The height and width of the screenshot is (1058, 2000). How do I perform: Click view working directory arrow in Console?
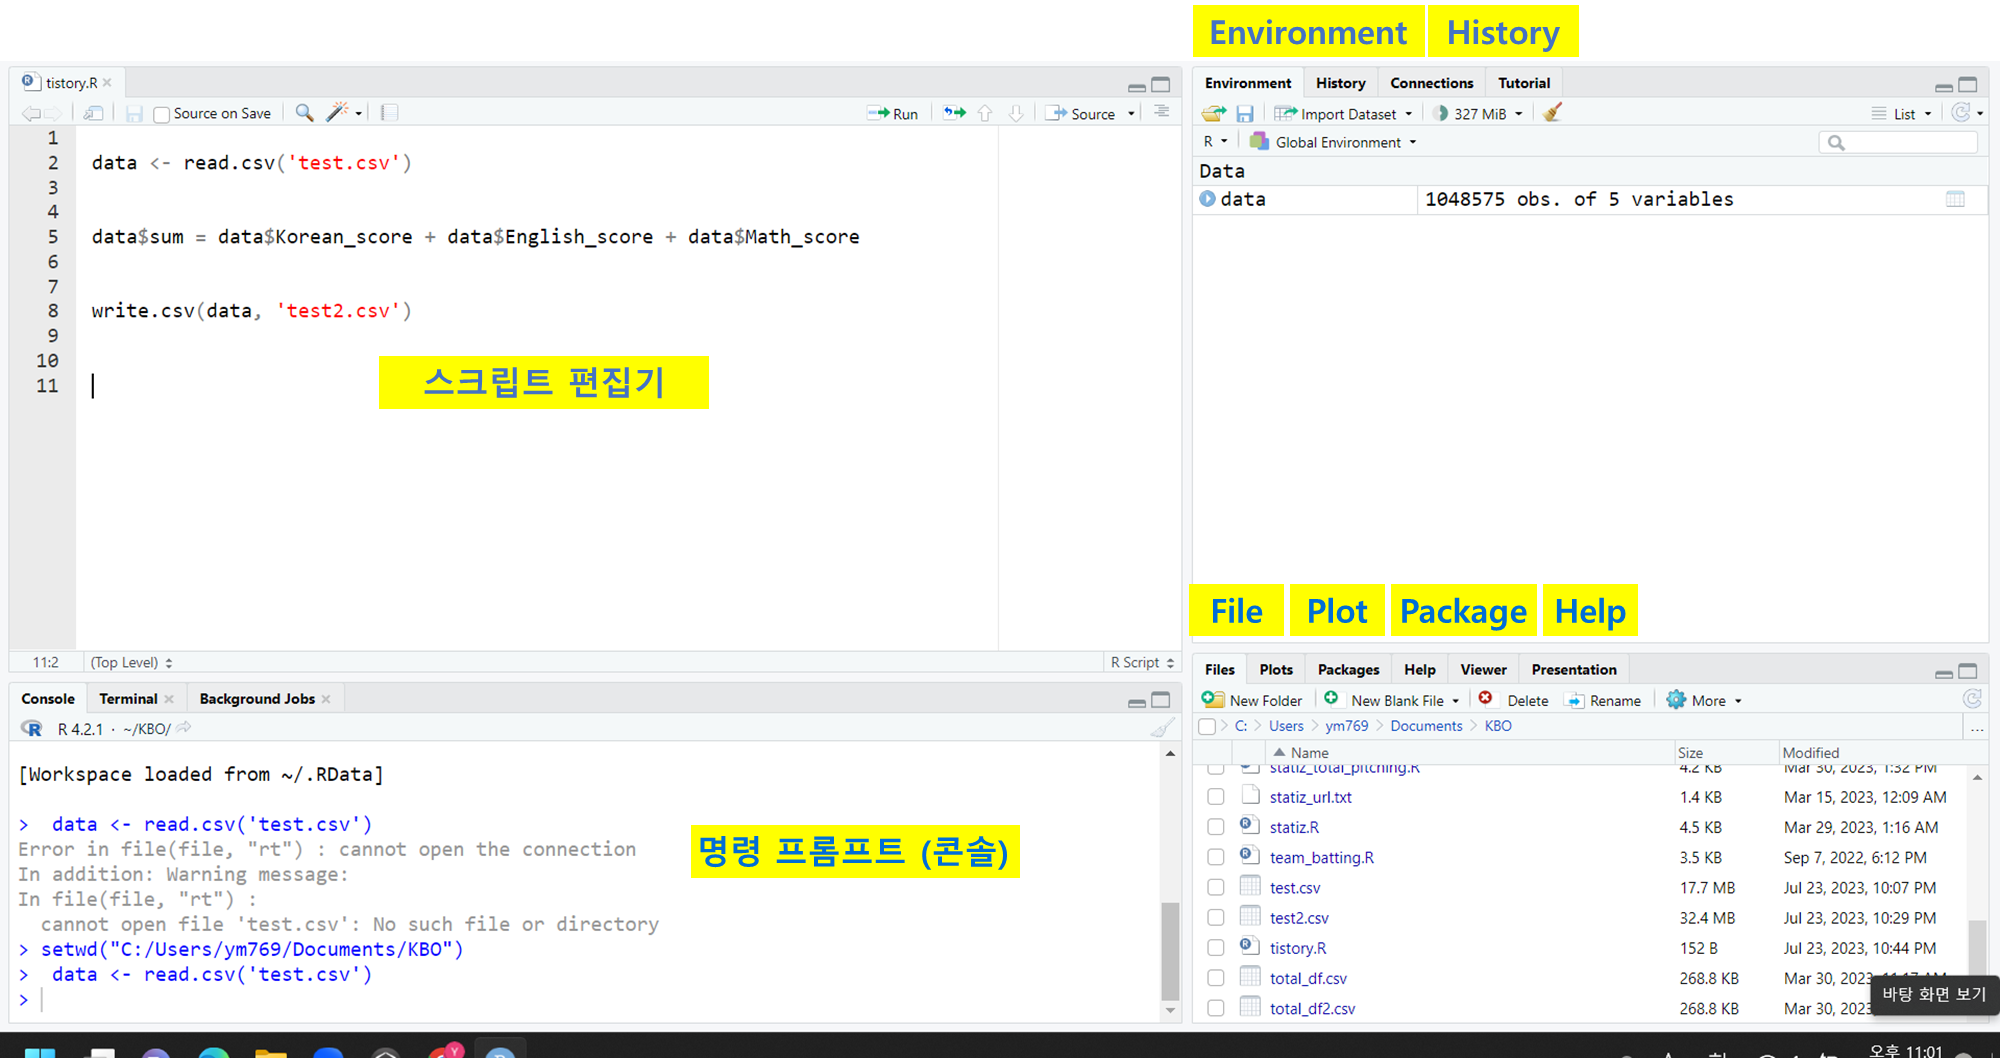(x=184, y=728)
